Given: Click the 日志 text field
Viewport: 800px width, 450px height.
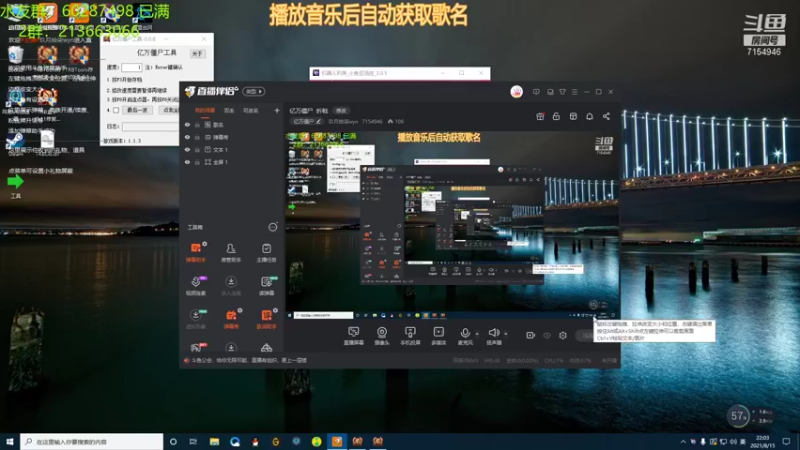Looking at the screenshot, I should tap(150, 126).
